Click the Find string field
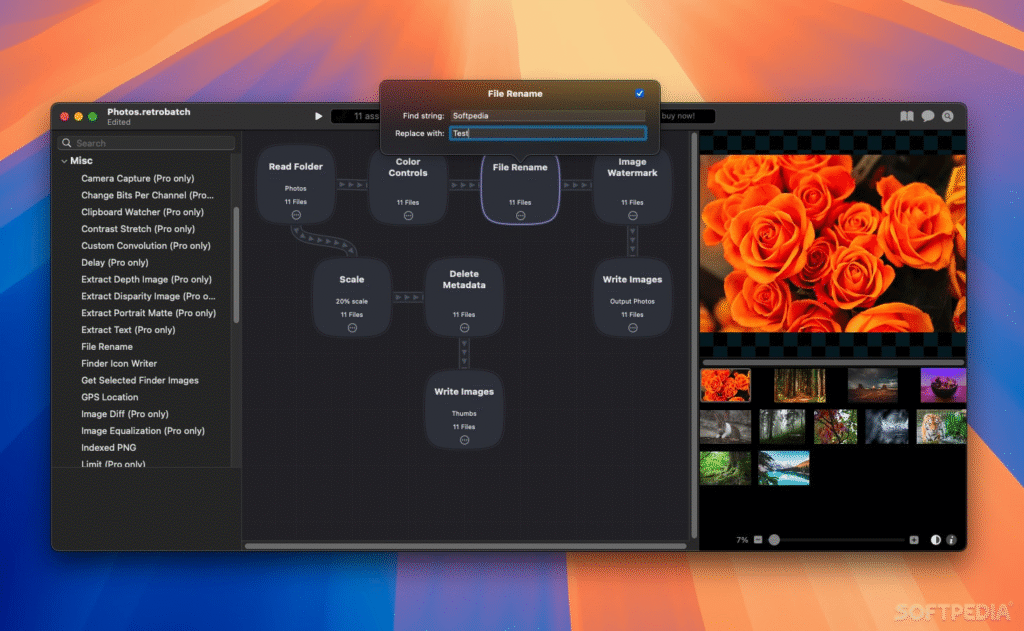The height and width of the screenshot is (631, 1024). (x=547, y=116)
